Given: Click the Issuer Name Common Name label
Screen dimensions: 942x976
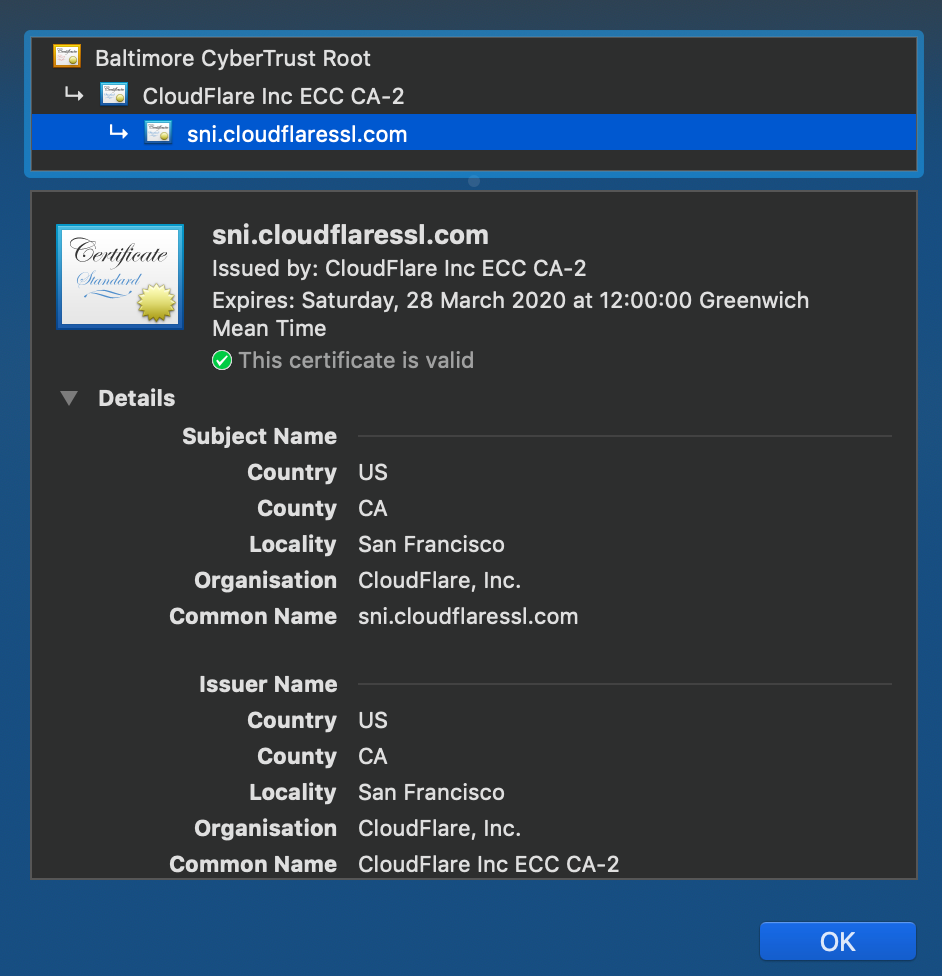Looking at the screenshot, I should tap(253, 865).
